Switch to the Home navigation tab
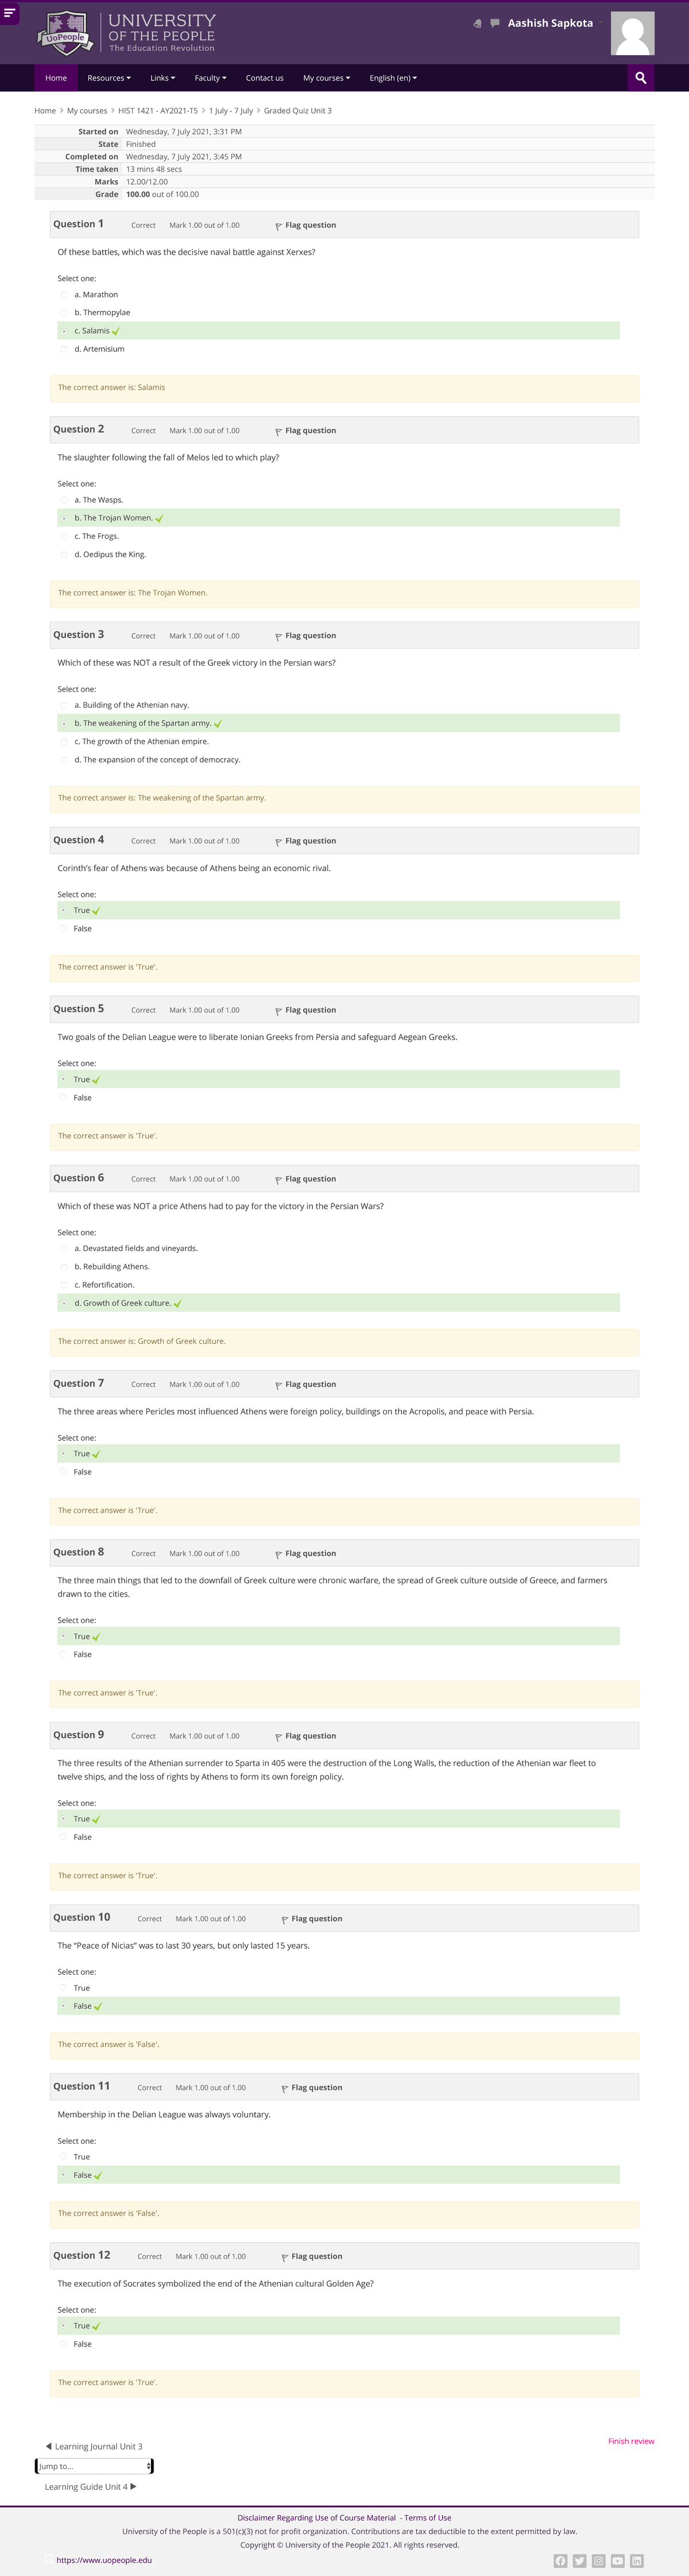689x2576 pixels. (x=55, y=77)
